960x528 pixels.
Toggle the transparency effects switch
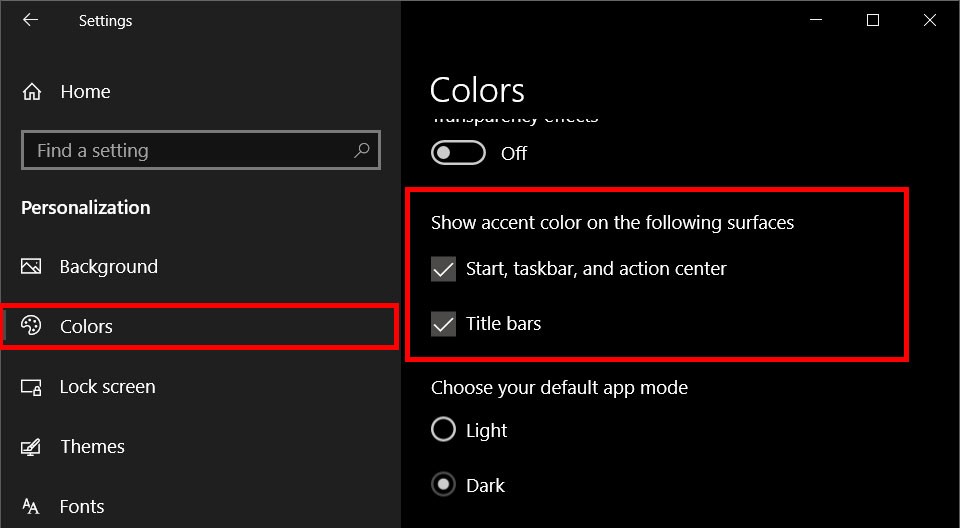click(x=458, y=153)
